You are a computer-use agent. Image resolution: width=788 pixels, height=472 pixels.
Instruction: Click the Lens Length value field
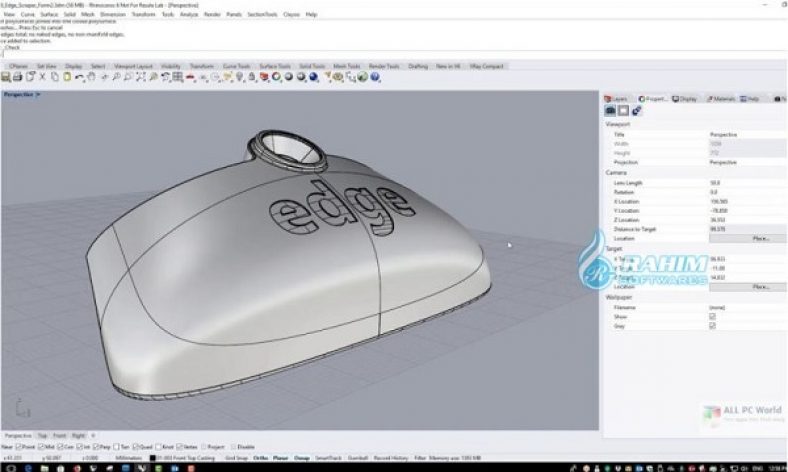coord(748,183)
